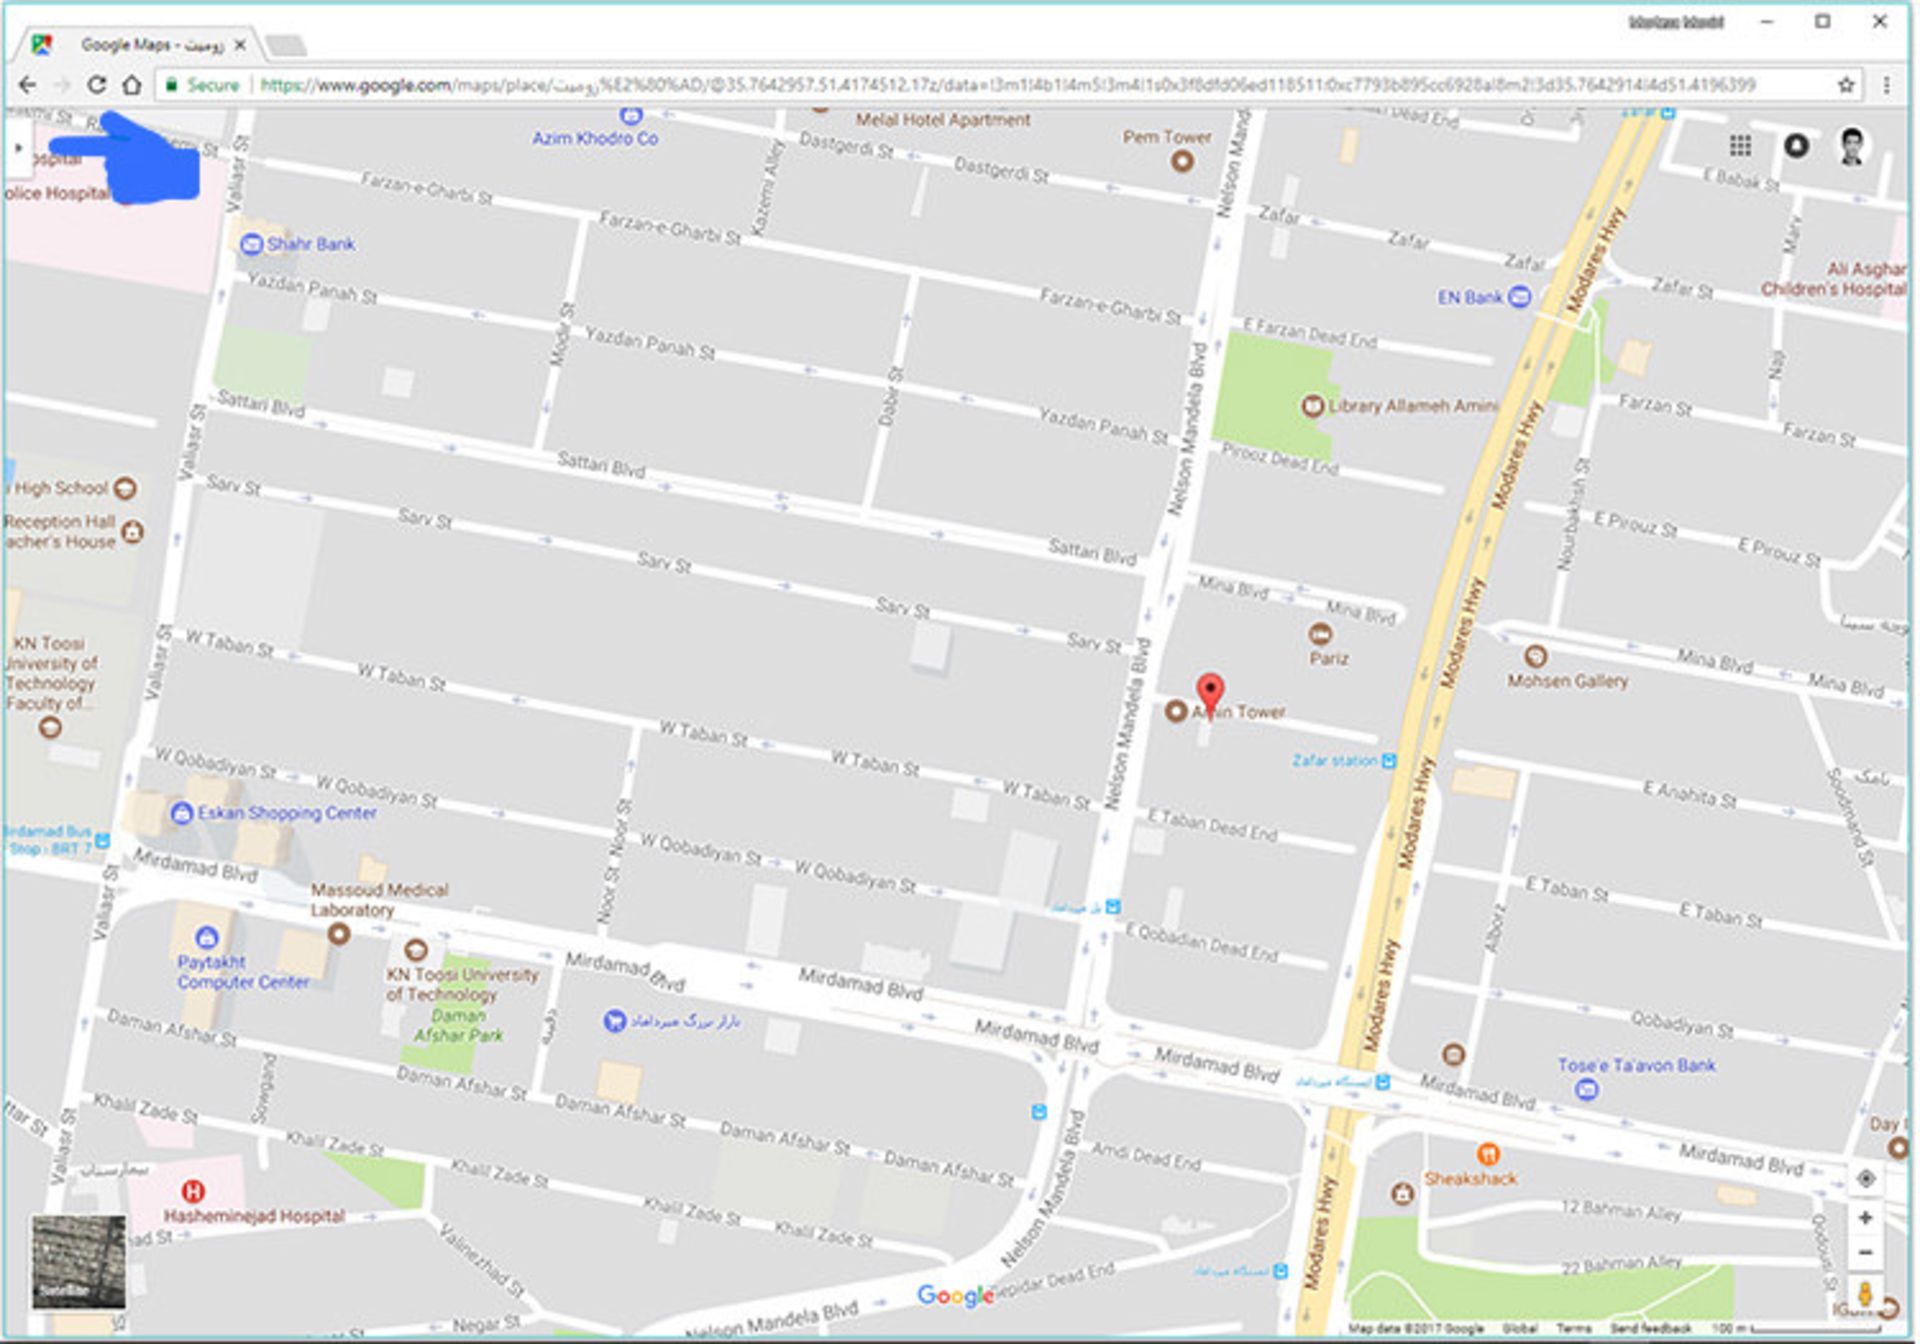
Task: Open the Terms link in map footer
Action: pos(1573,1328)
